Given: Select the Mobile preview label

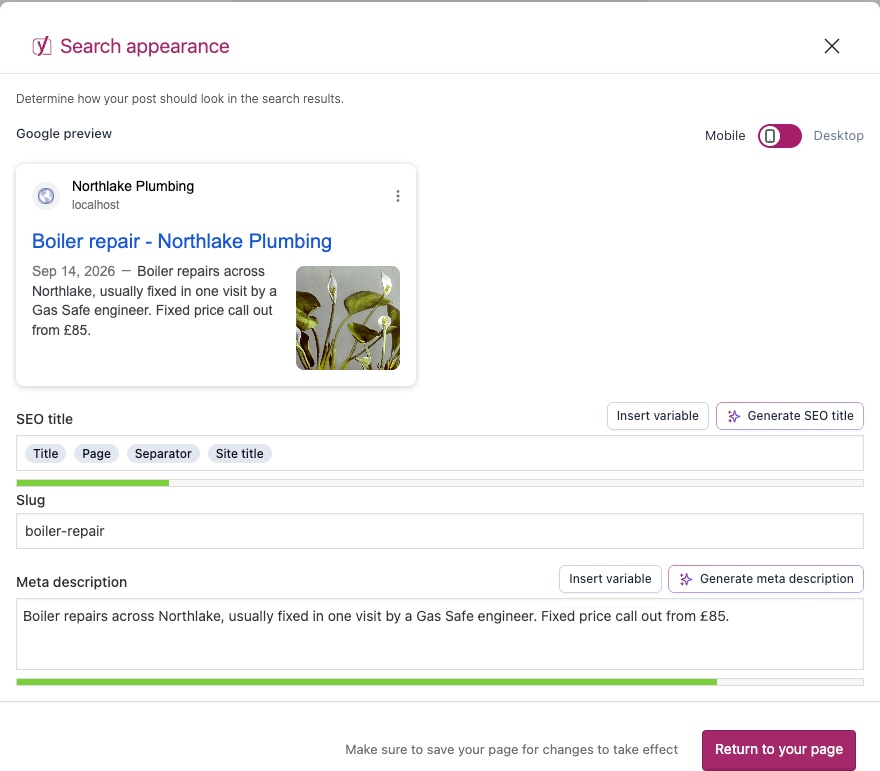Looking at the screenshot, I should (725, 136).
